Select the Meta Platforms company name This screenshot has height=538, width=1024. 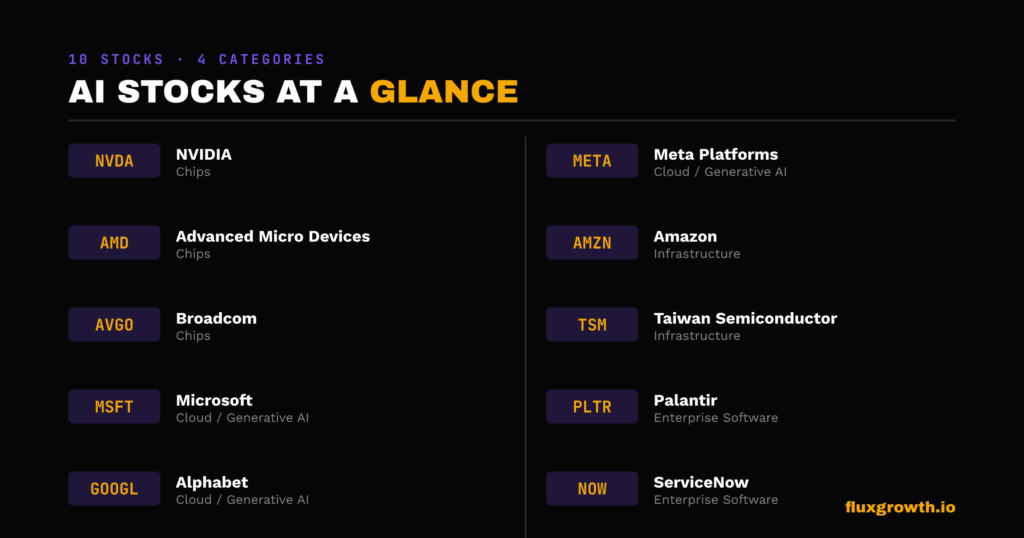pos(716,155)
